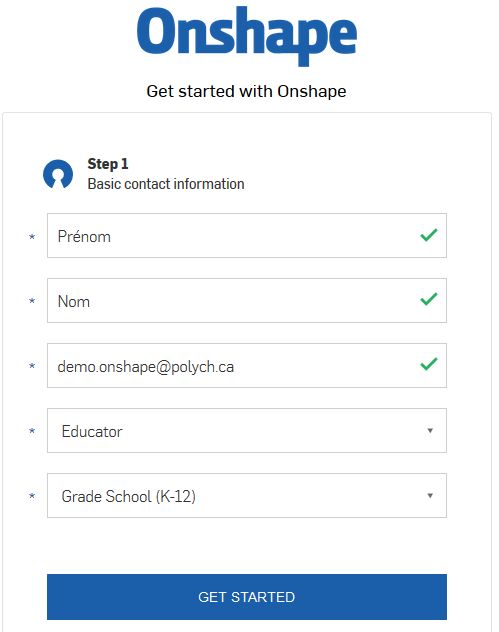This screenshot has width=499, height=632.
Task: Click the required asterisk beside the email field
Action: click(32, 366)
